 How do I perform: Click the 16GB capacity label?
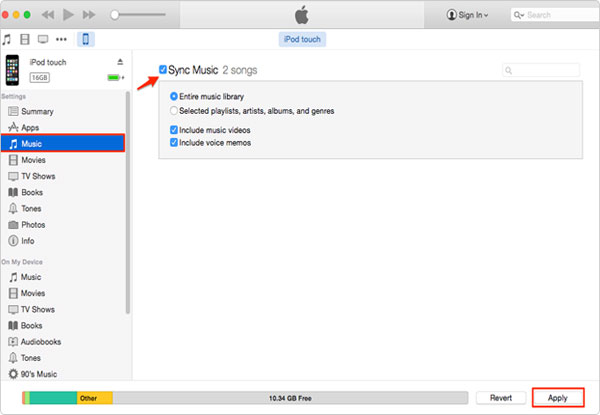pos(39,78)
